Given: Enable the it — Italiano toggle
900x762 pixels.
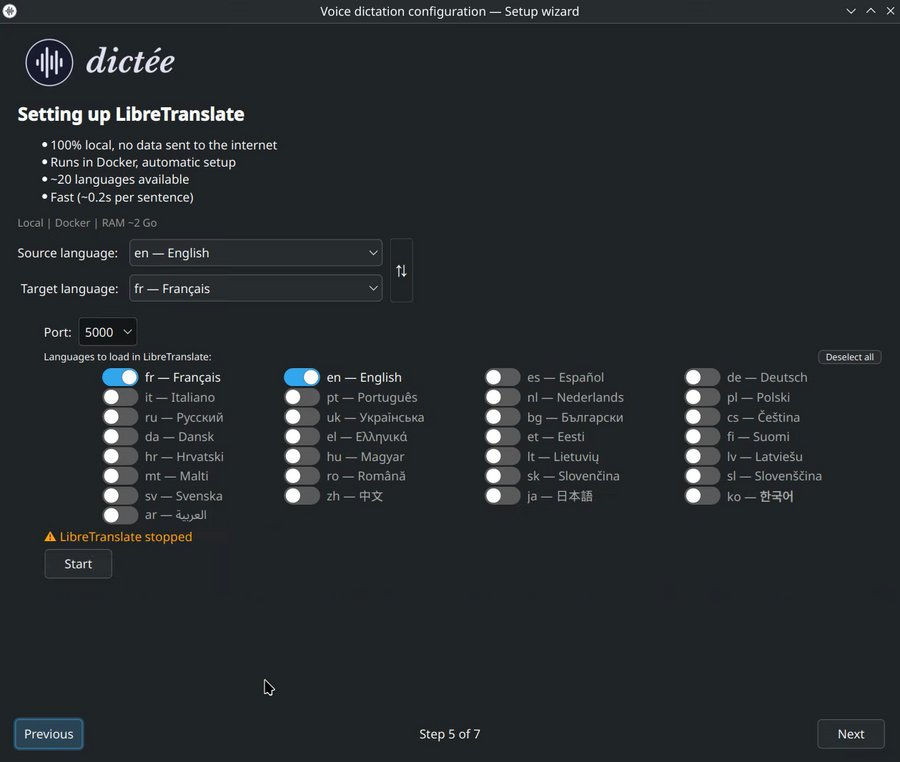Looking at the screenshot, I should click(121, 397).
